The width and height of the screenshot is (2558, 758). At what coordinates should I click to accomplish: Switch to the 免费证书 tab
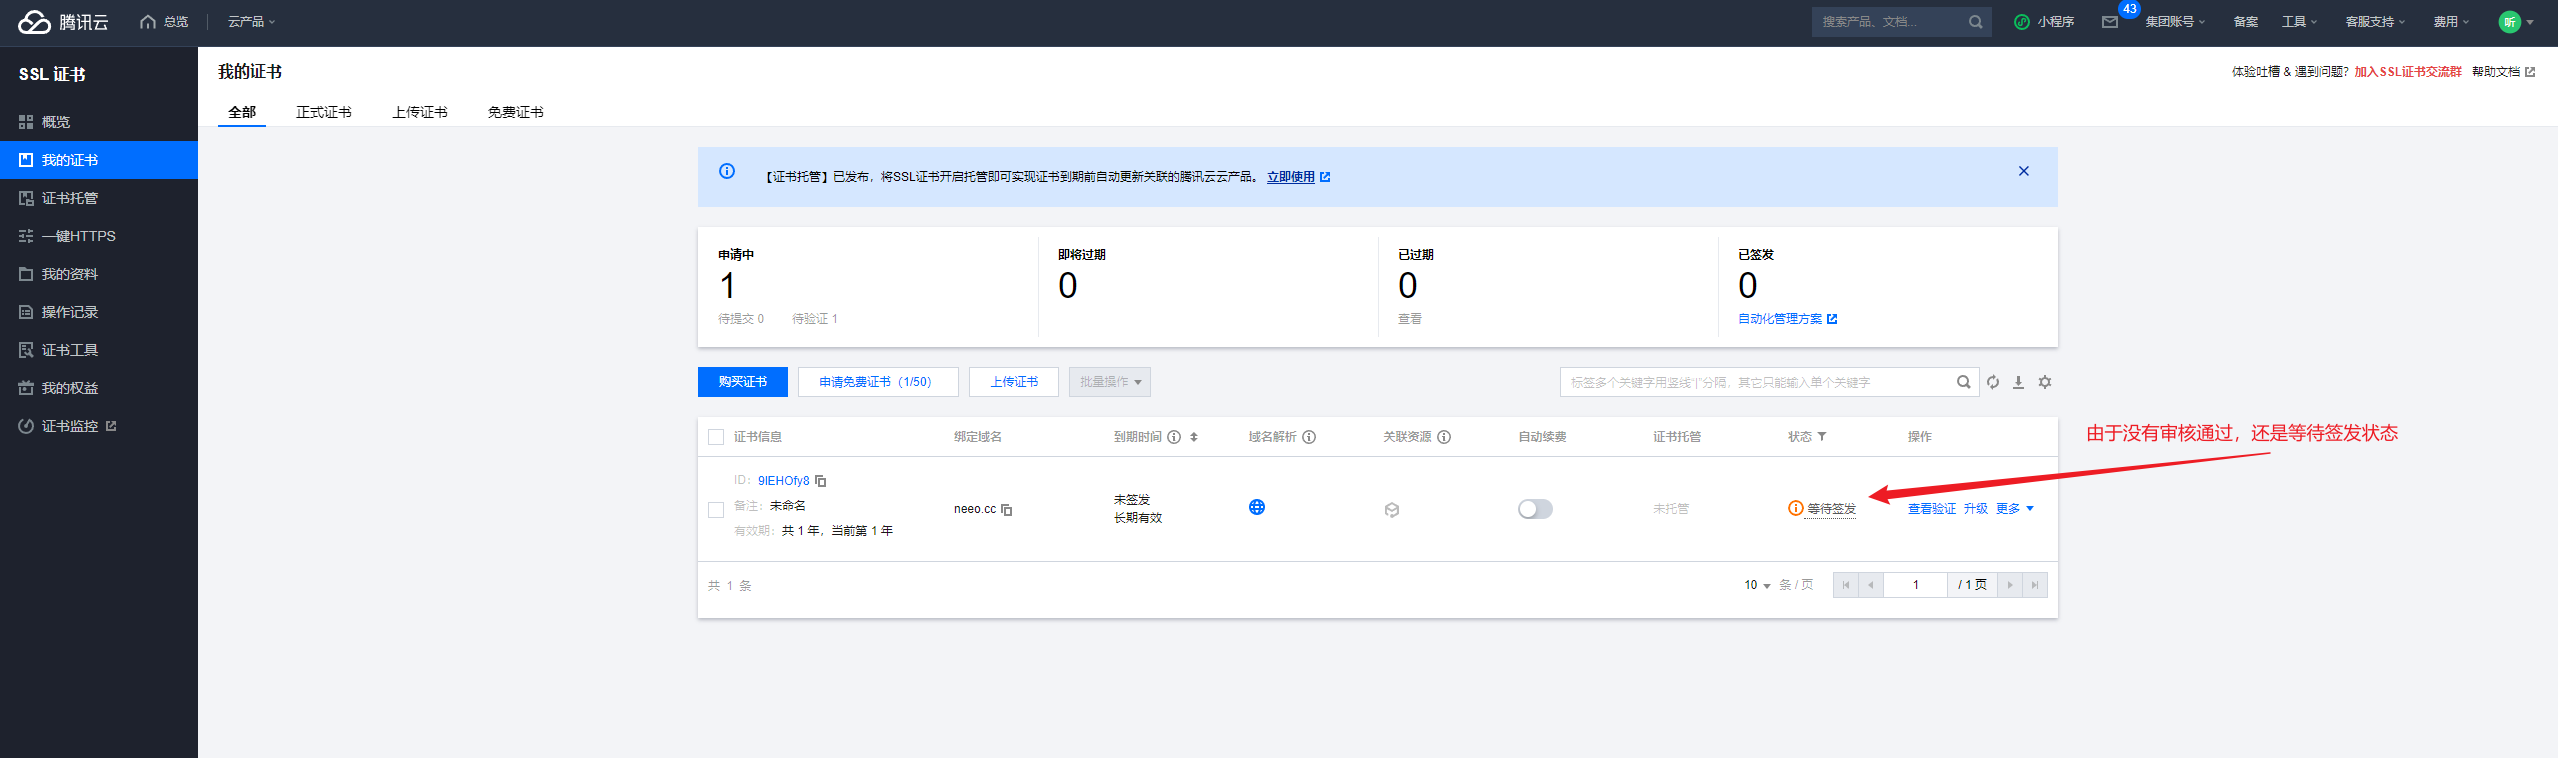[x=515, y=112]
